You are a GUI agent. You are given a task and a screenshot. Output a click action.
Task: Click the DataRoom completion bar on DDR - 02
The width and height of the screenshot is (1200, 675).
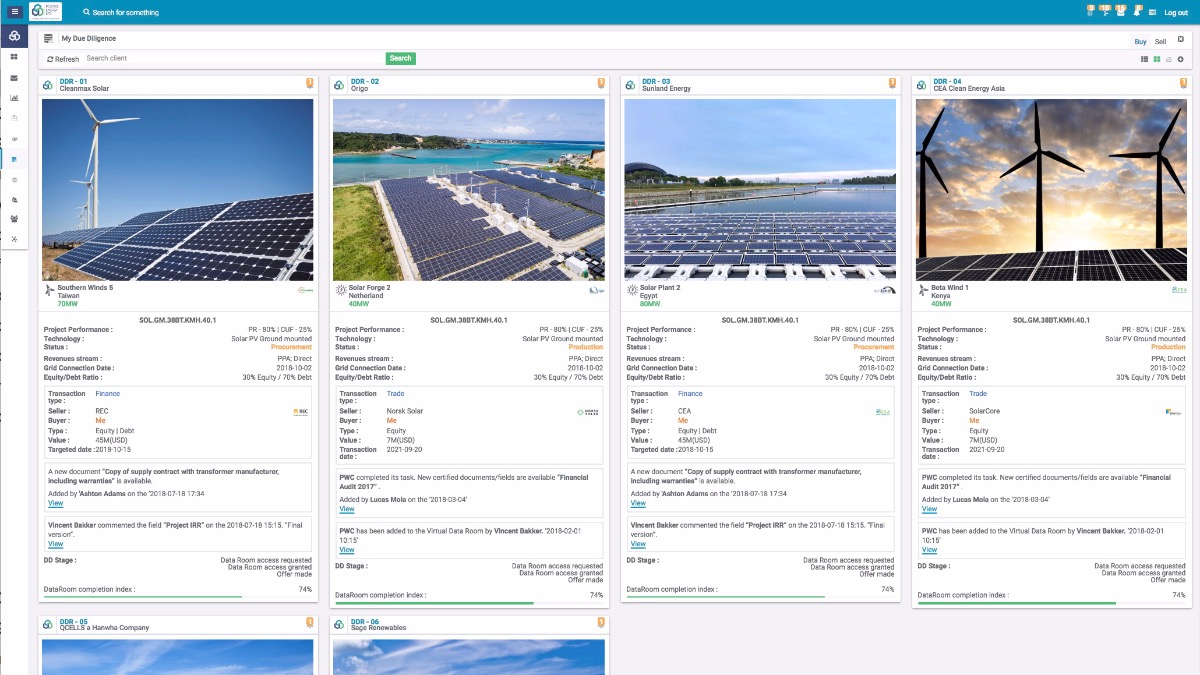(x=469, y=603)
